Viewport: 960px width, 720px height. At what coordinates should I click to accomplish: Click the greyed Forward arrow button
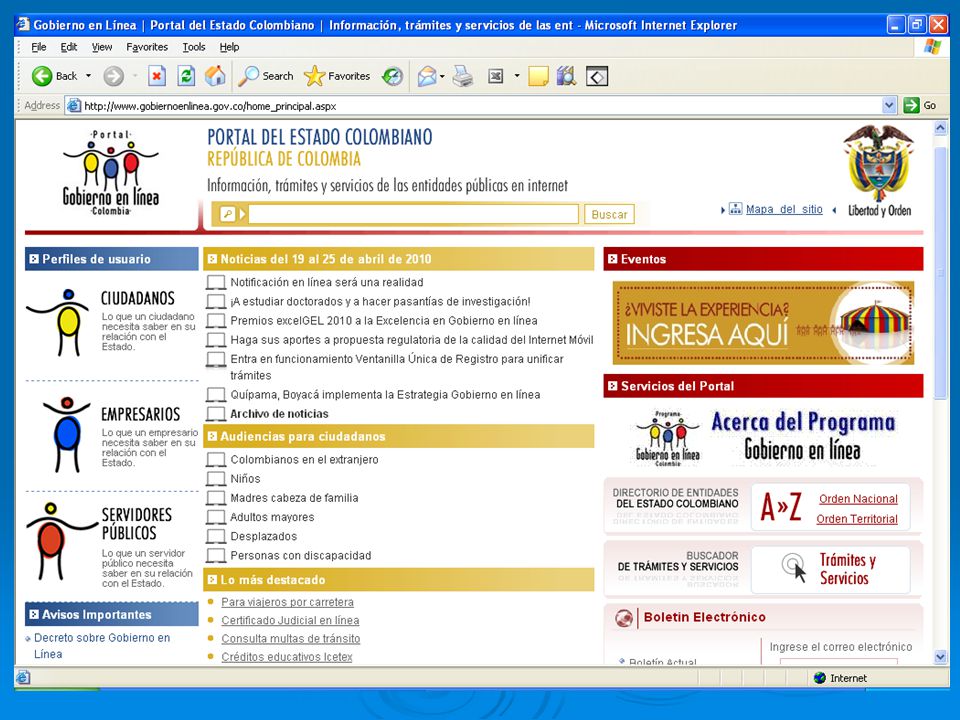113,77
